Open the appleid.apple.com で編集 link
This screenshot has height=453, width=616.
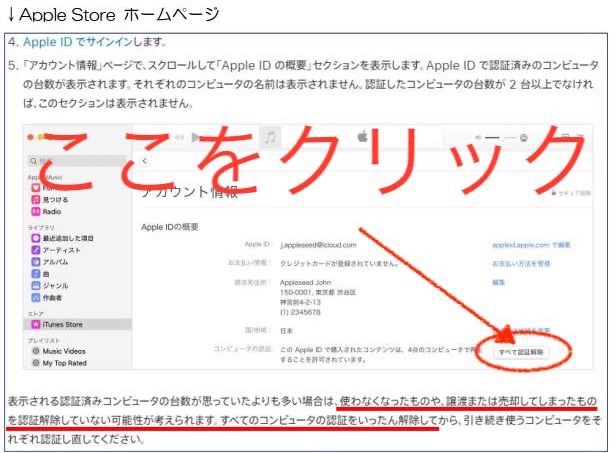pos(531,245)
